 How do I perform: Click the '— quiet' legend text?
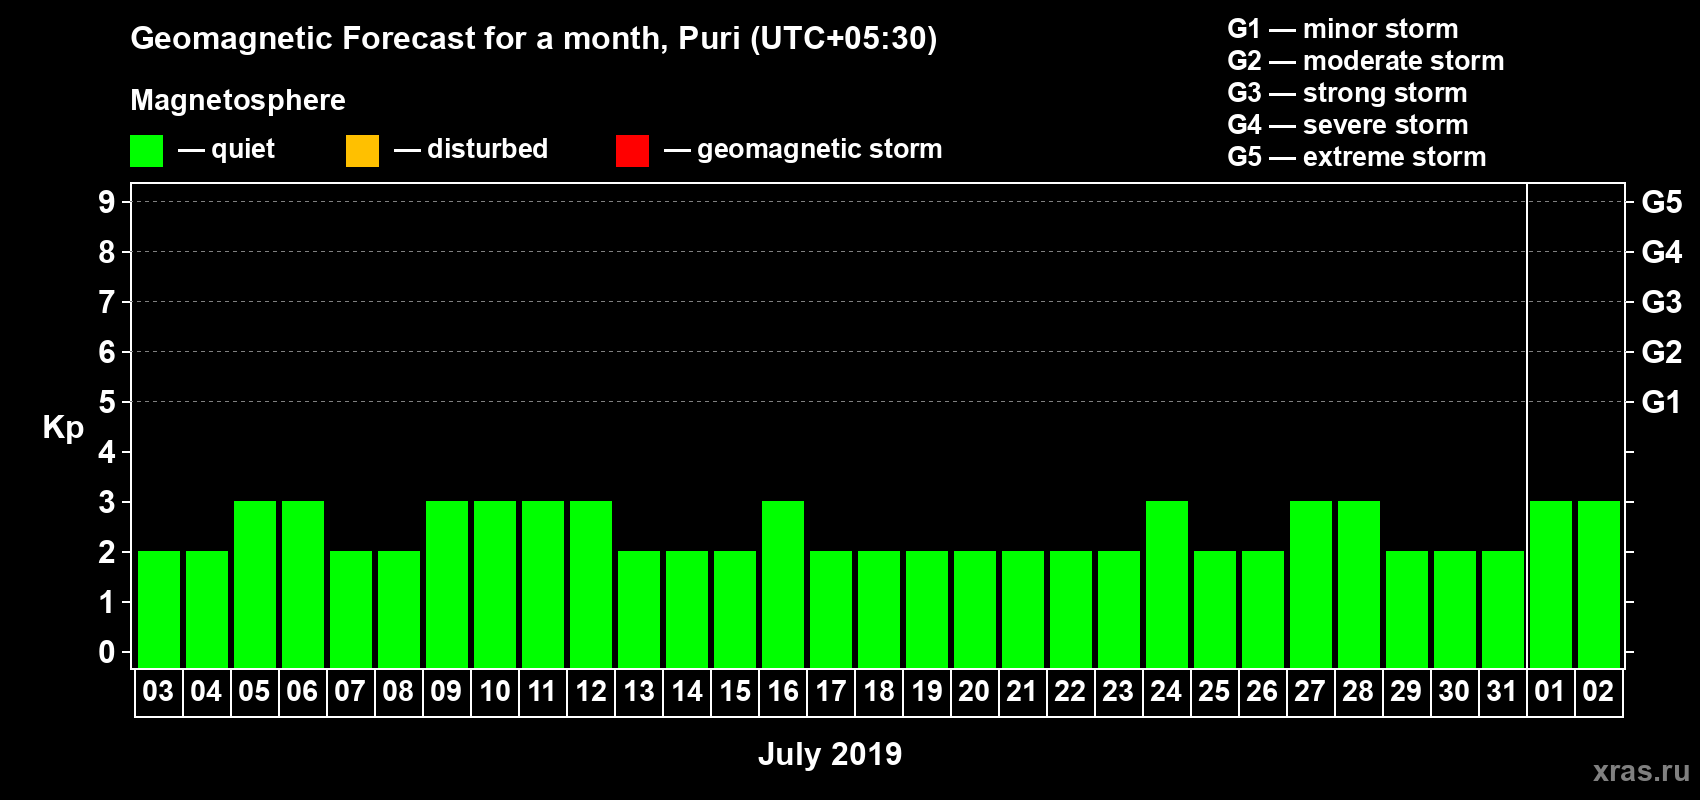226,150
